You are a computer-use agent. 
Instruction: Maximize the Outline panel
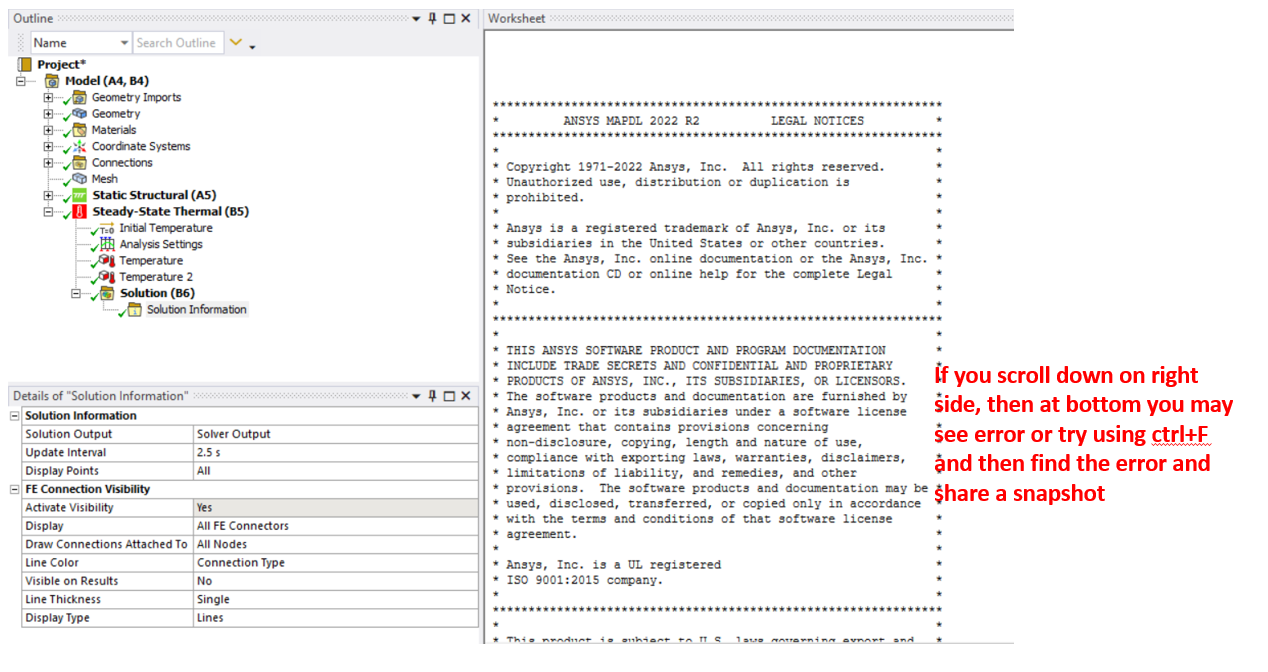449,19
